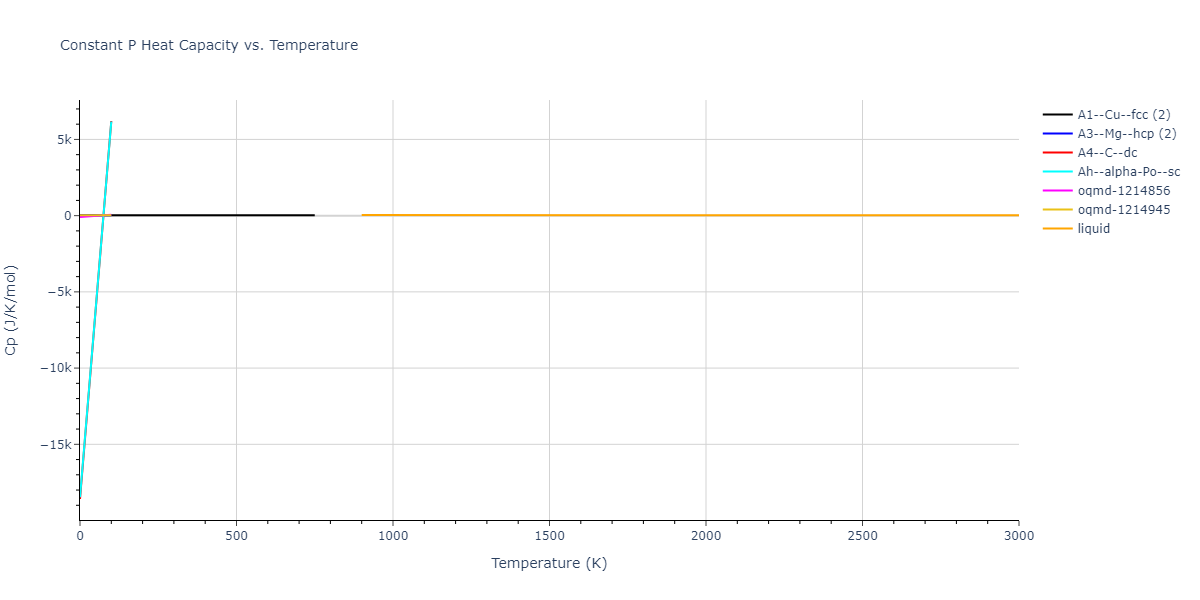The height and width of the screenshot is (600, 1200).
Task: Click the 'Temperature (K)' x-axis title
Action: pyautogui.click(x=549, y=563)
